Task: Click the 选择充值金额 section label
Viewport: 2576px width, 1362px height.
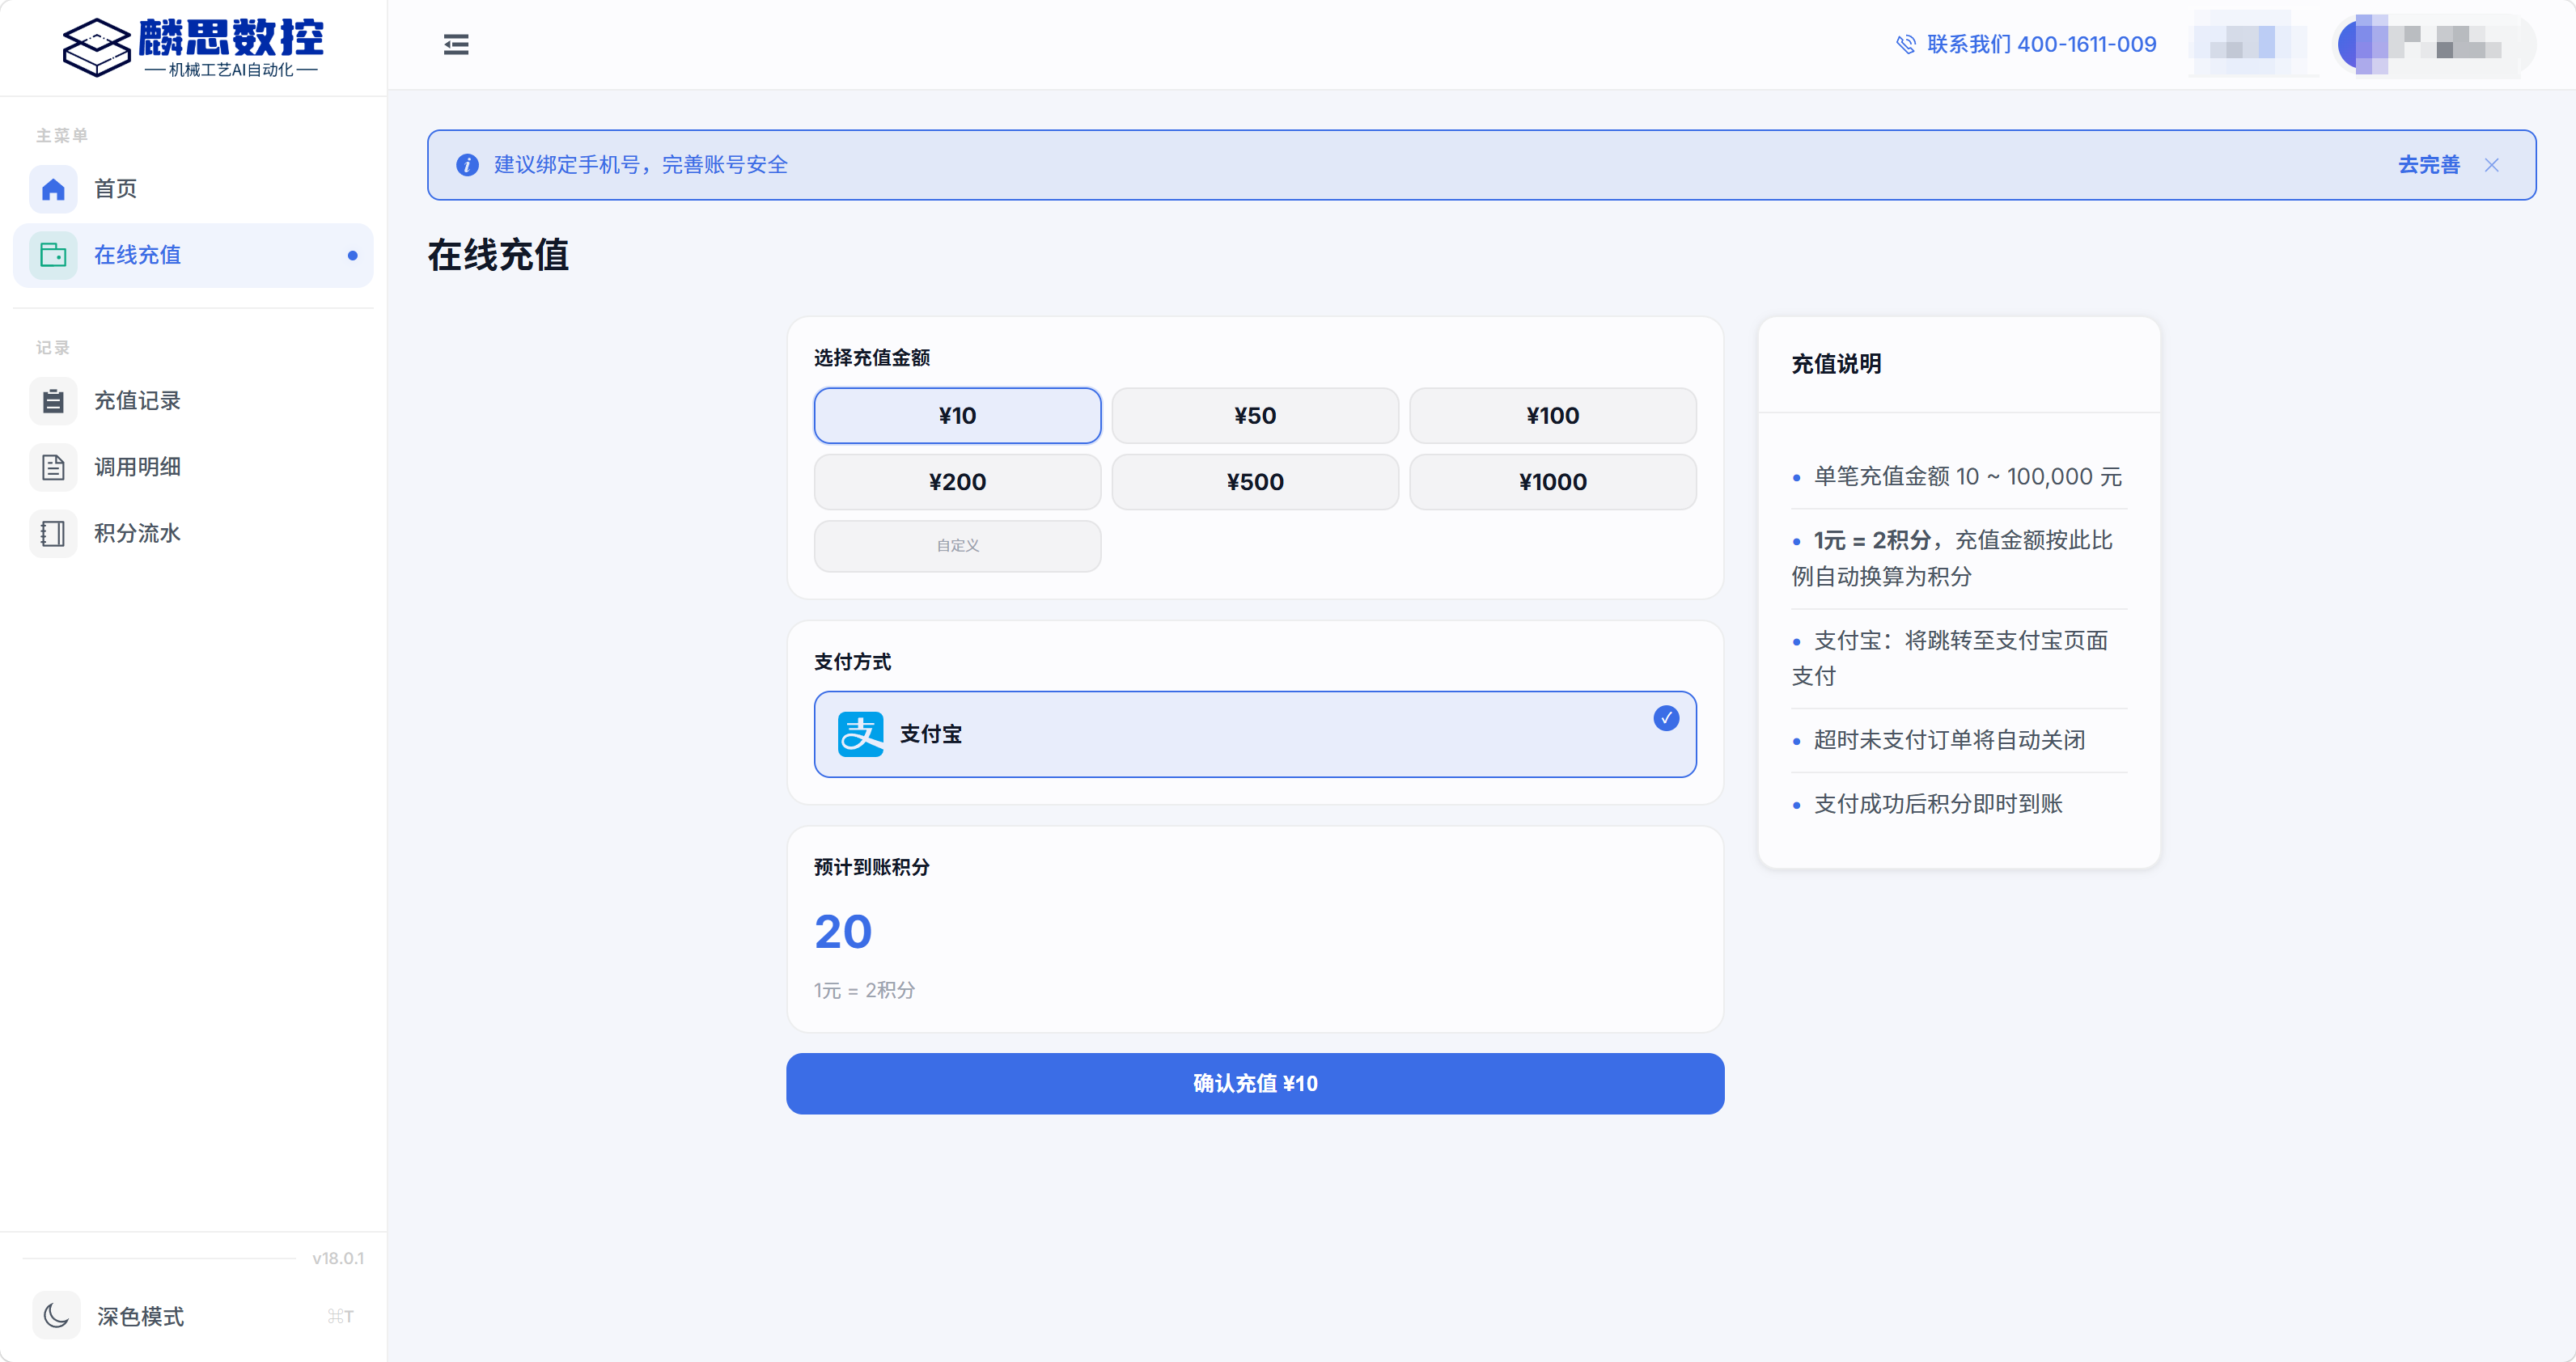Action: (871, 358)
